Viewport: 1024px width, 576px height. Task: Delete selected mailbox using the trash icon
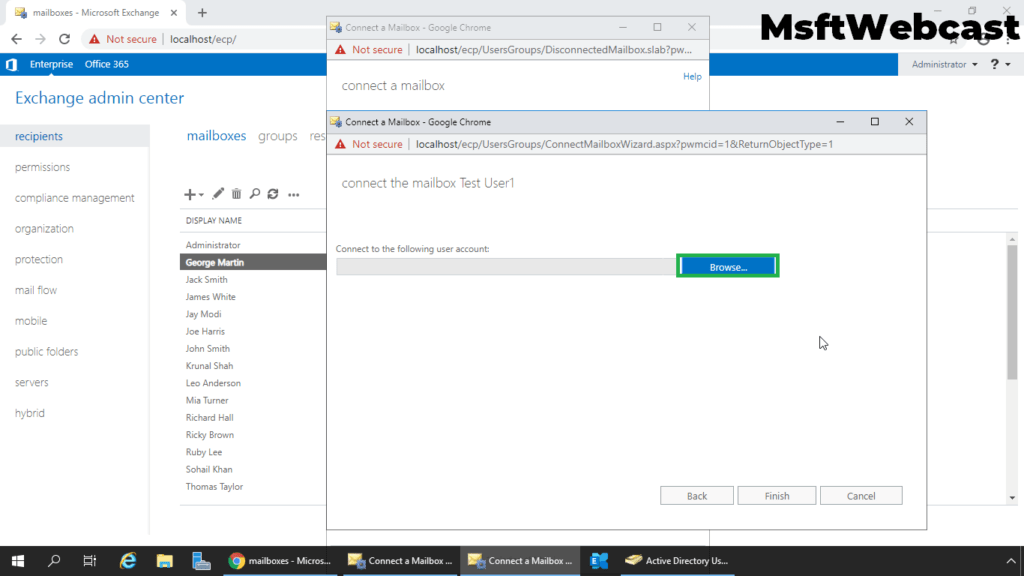pyautogui.click(x=236, y=194)
